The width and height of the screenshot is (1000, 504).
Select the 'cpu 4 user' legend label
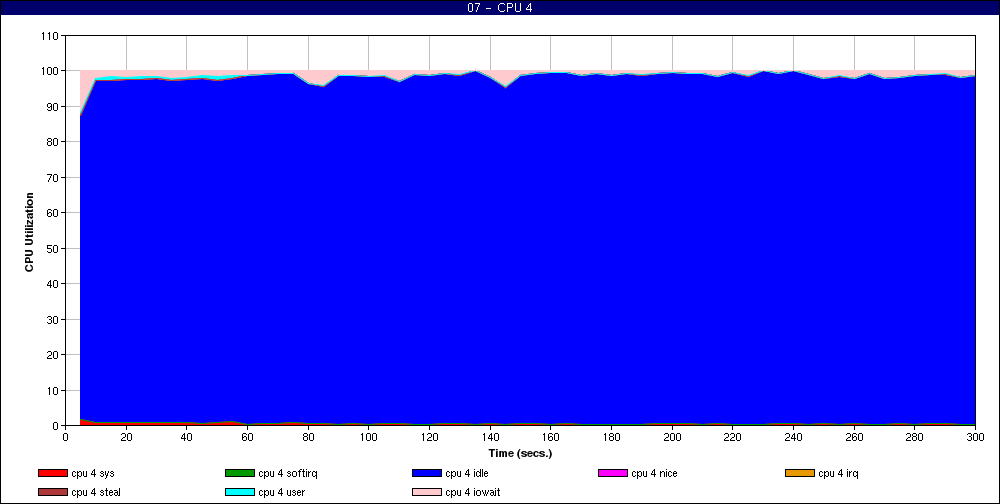point(282,492)
